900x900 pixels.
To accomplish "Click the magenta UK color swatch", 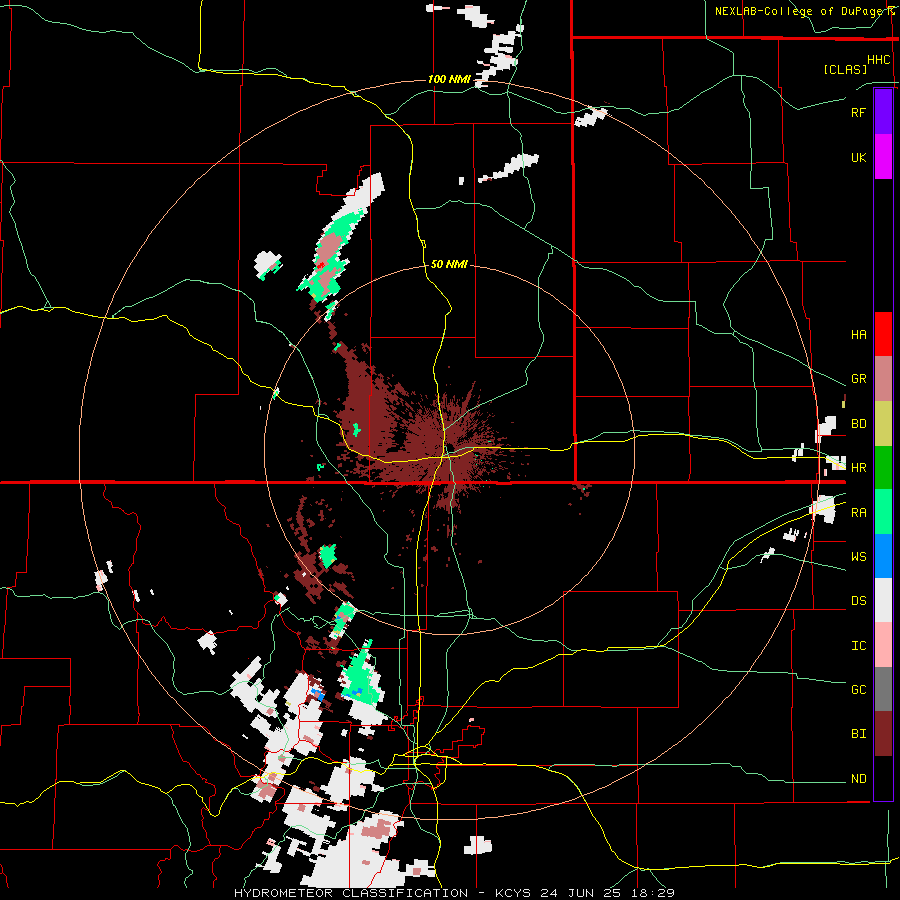I will point(883,157).
